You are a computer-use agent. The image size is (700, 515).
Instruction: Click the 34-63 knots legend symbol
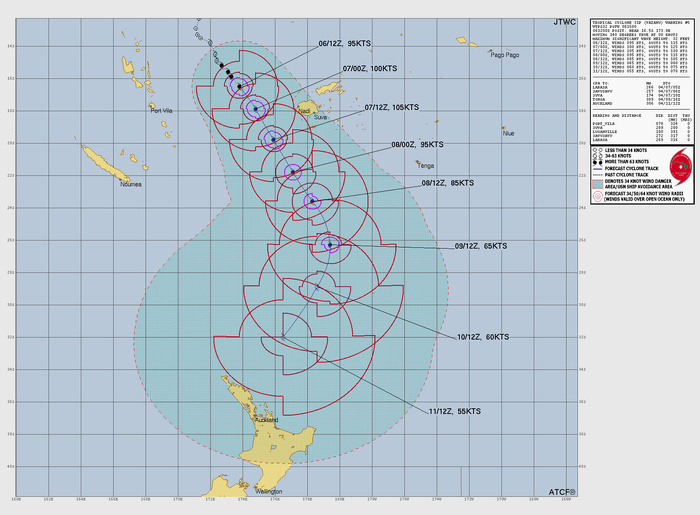tap(598, 156)
